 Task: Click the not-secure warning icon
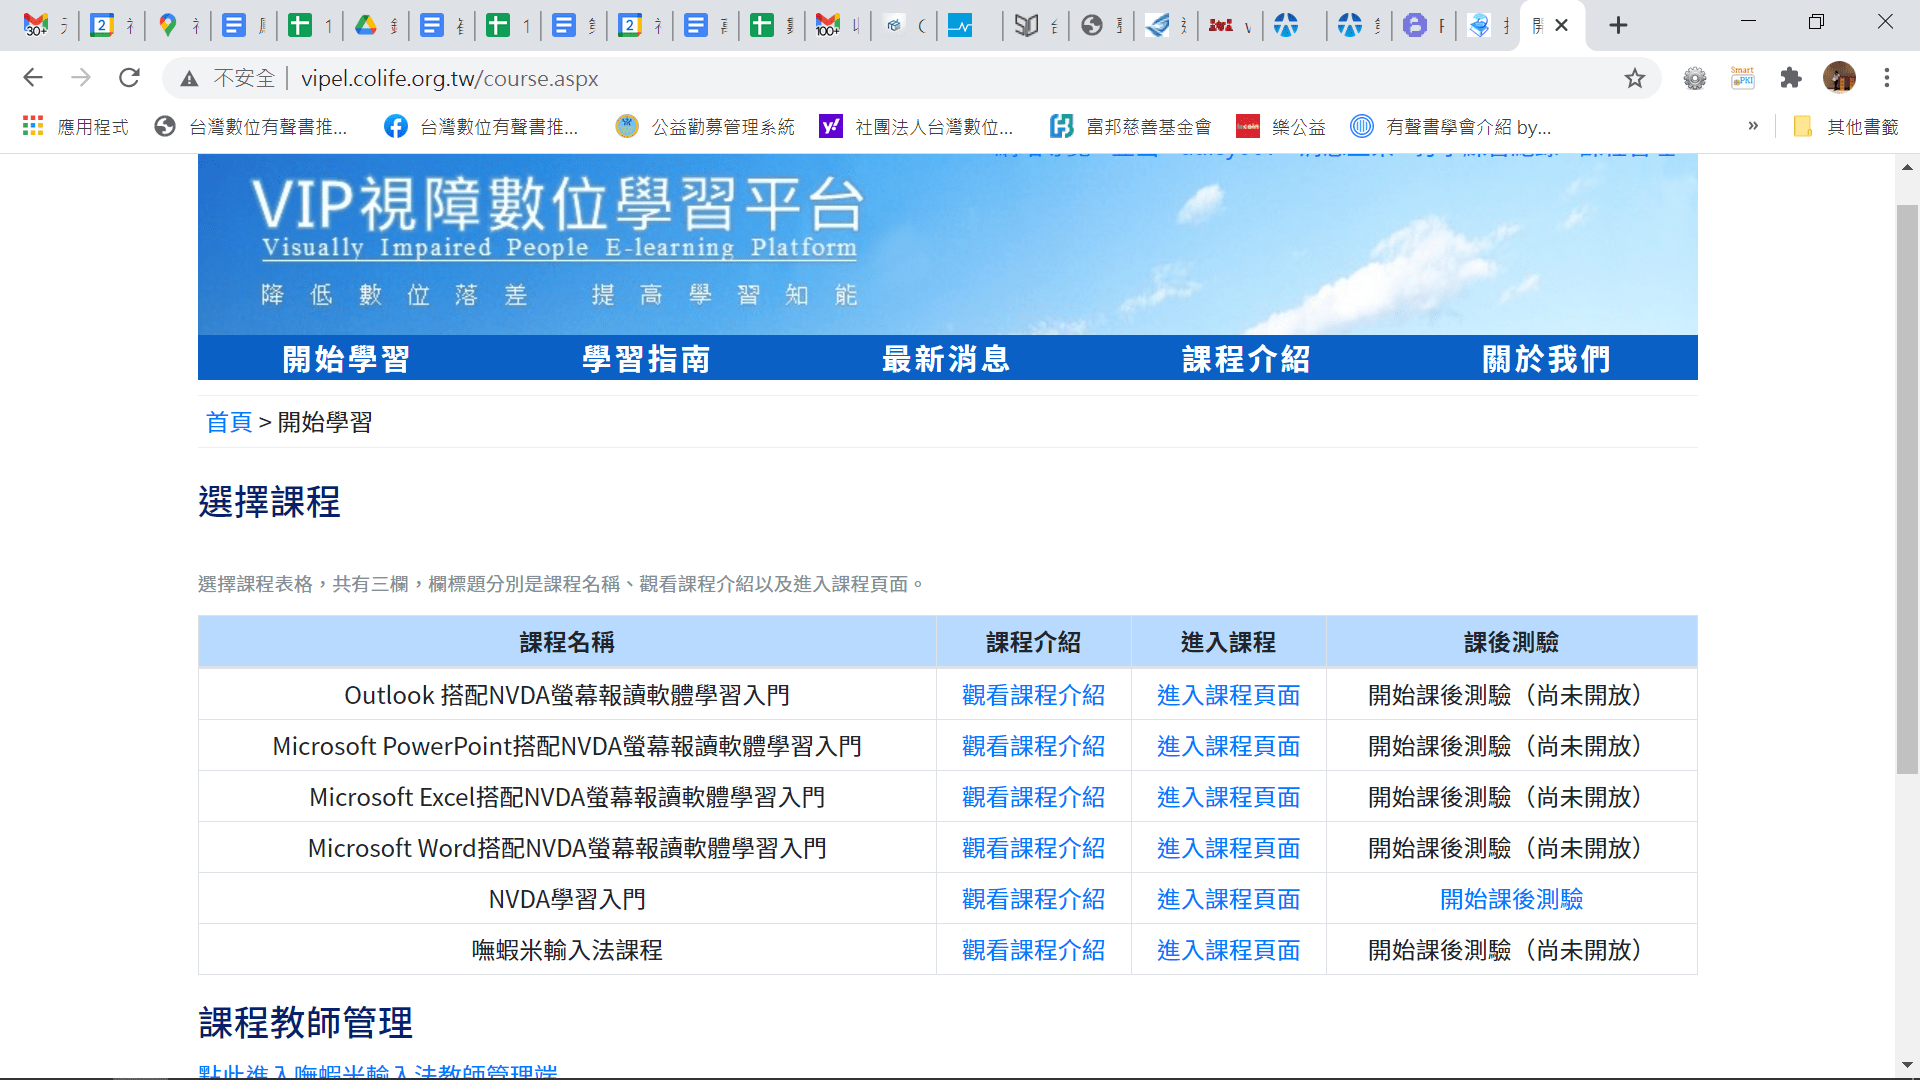pyautogui.click(x=189, y=78)
